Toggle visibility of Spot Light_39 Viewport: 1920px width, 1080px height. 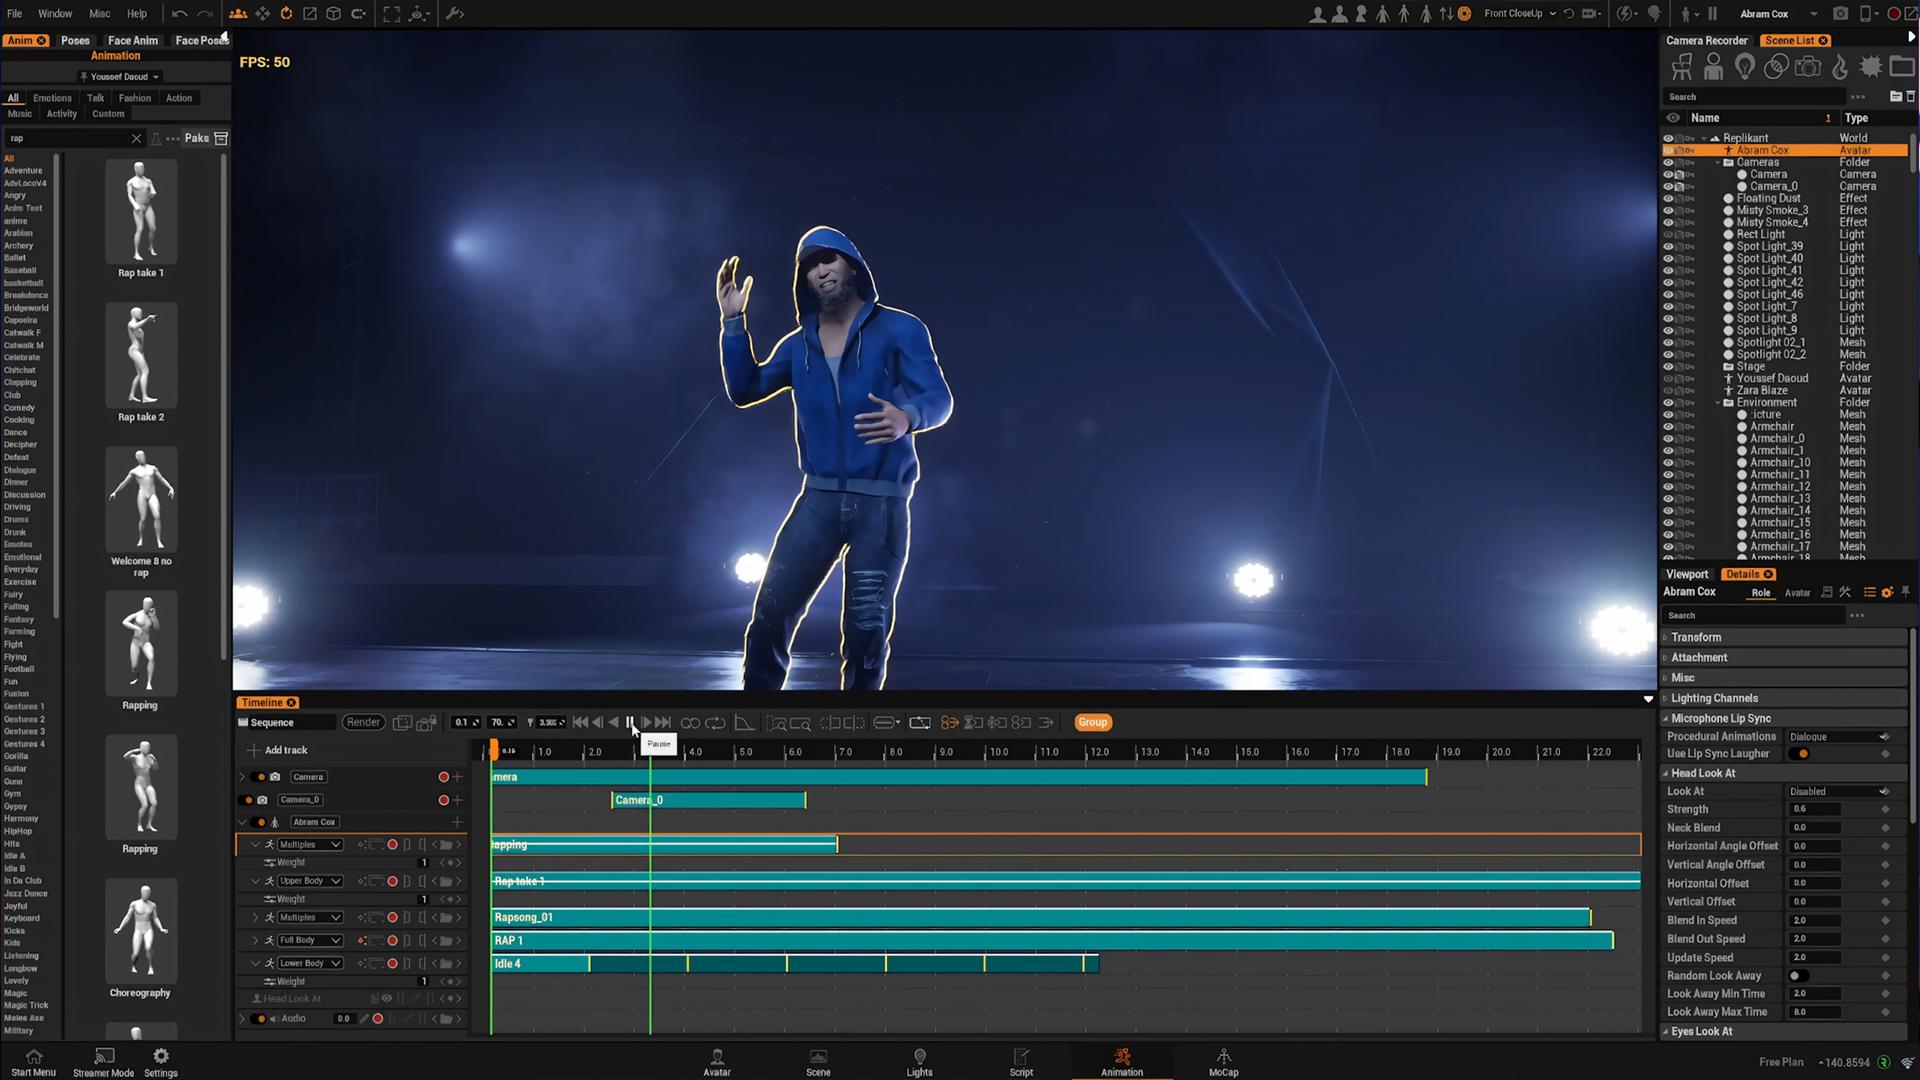point(1668,247)
